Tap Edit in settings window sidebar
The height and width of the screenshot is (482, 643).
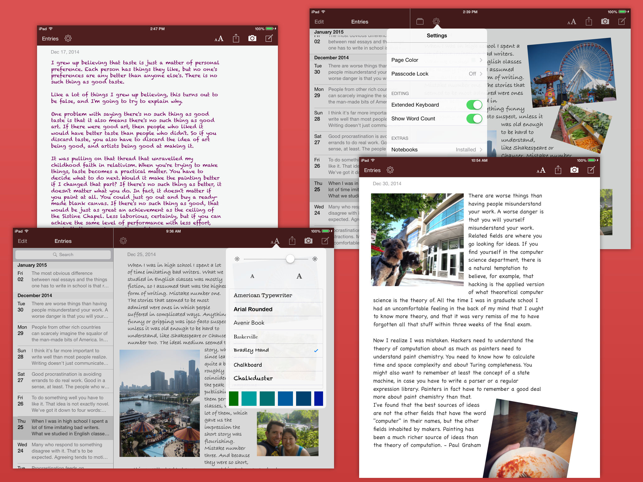coord(319,22)
